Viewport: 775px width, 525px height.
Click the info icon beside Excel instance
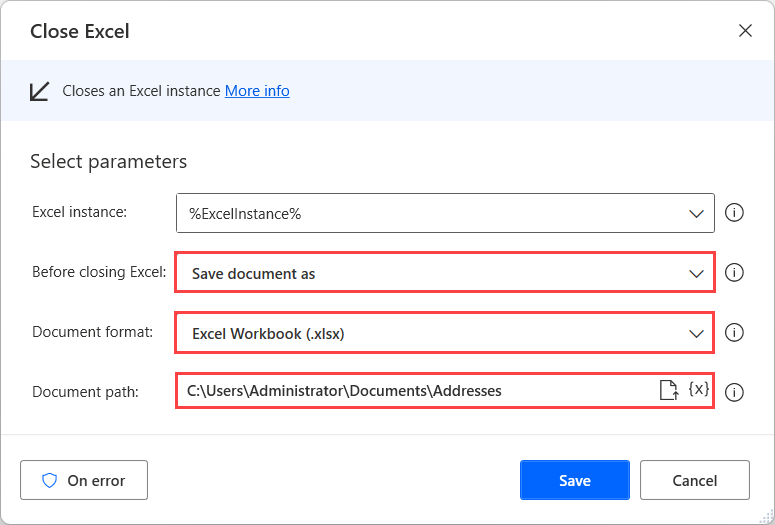734,213
